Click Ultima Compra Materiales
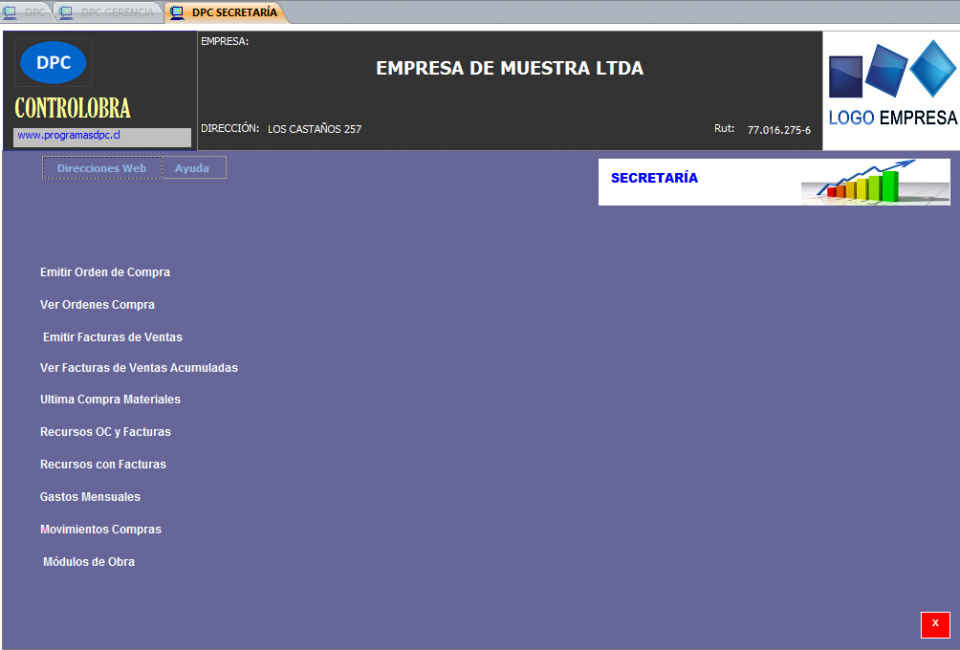Image resolution: width=960 pixels, height=650 pixels. (110, 399)
